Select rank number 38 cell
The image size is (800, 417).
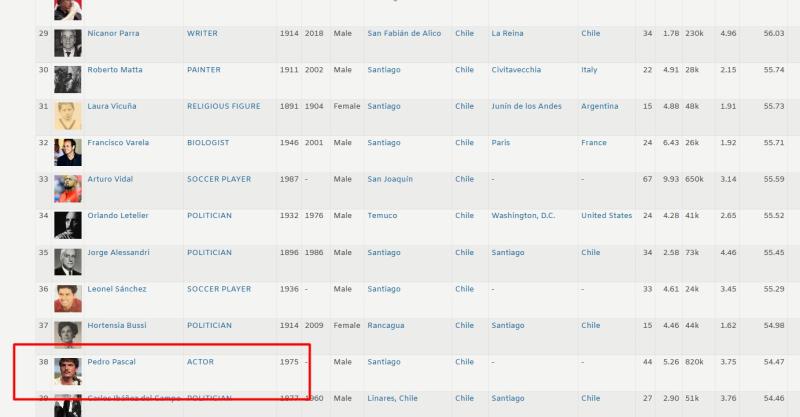pos(44,362)
